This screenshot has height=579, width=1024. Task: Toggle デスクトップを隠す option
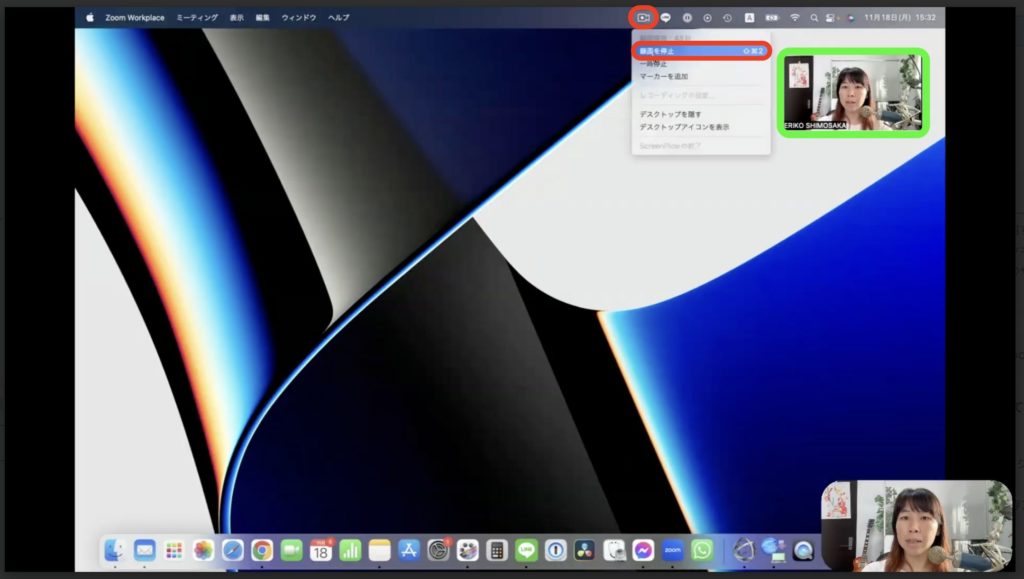click(x=677, y=114)
